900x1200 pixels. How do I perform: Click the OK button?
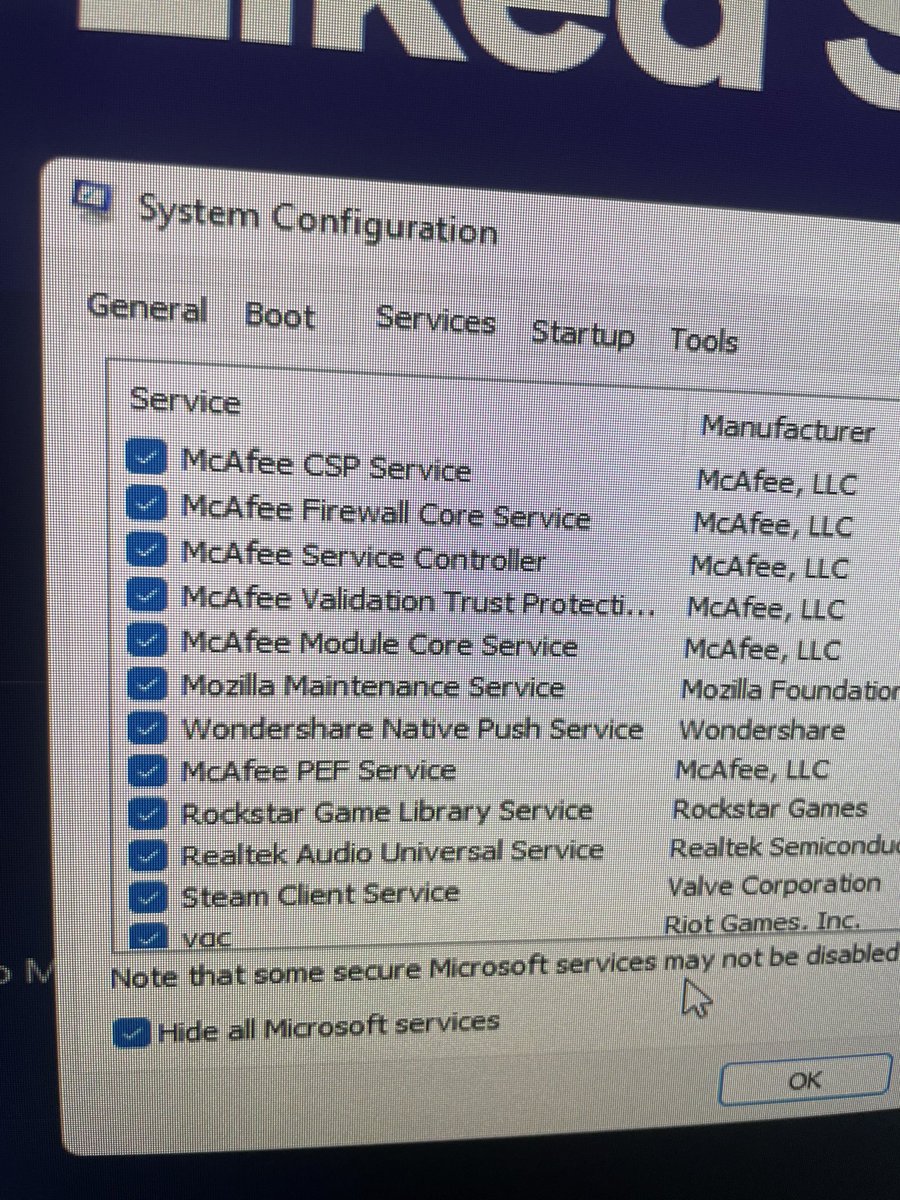pos(803,1079)
